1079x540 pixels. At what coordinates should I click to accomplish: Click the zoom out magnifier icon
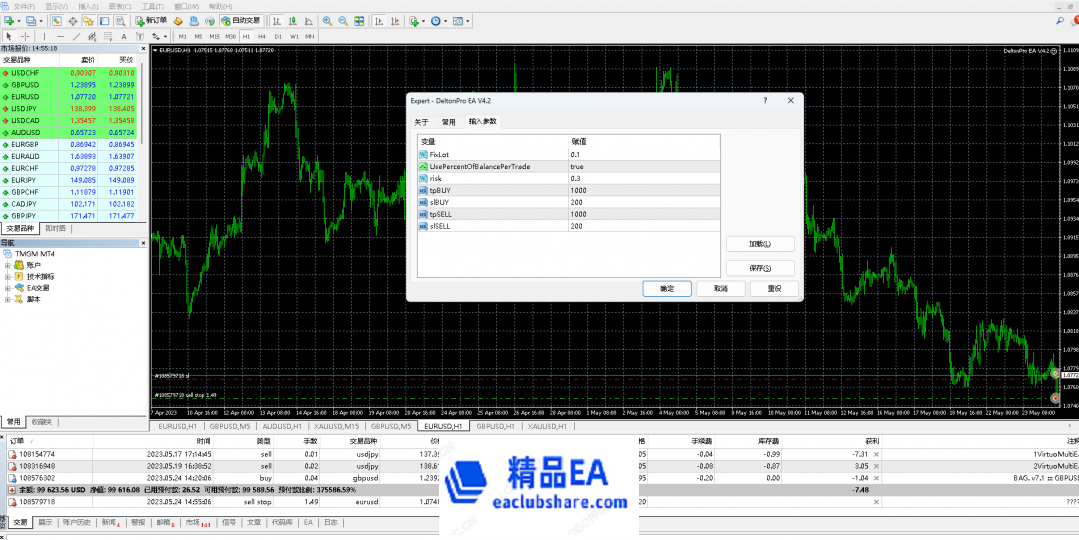[343, 20]
